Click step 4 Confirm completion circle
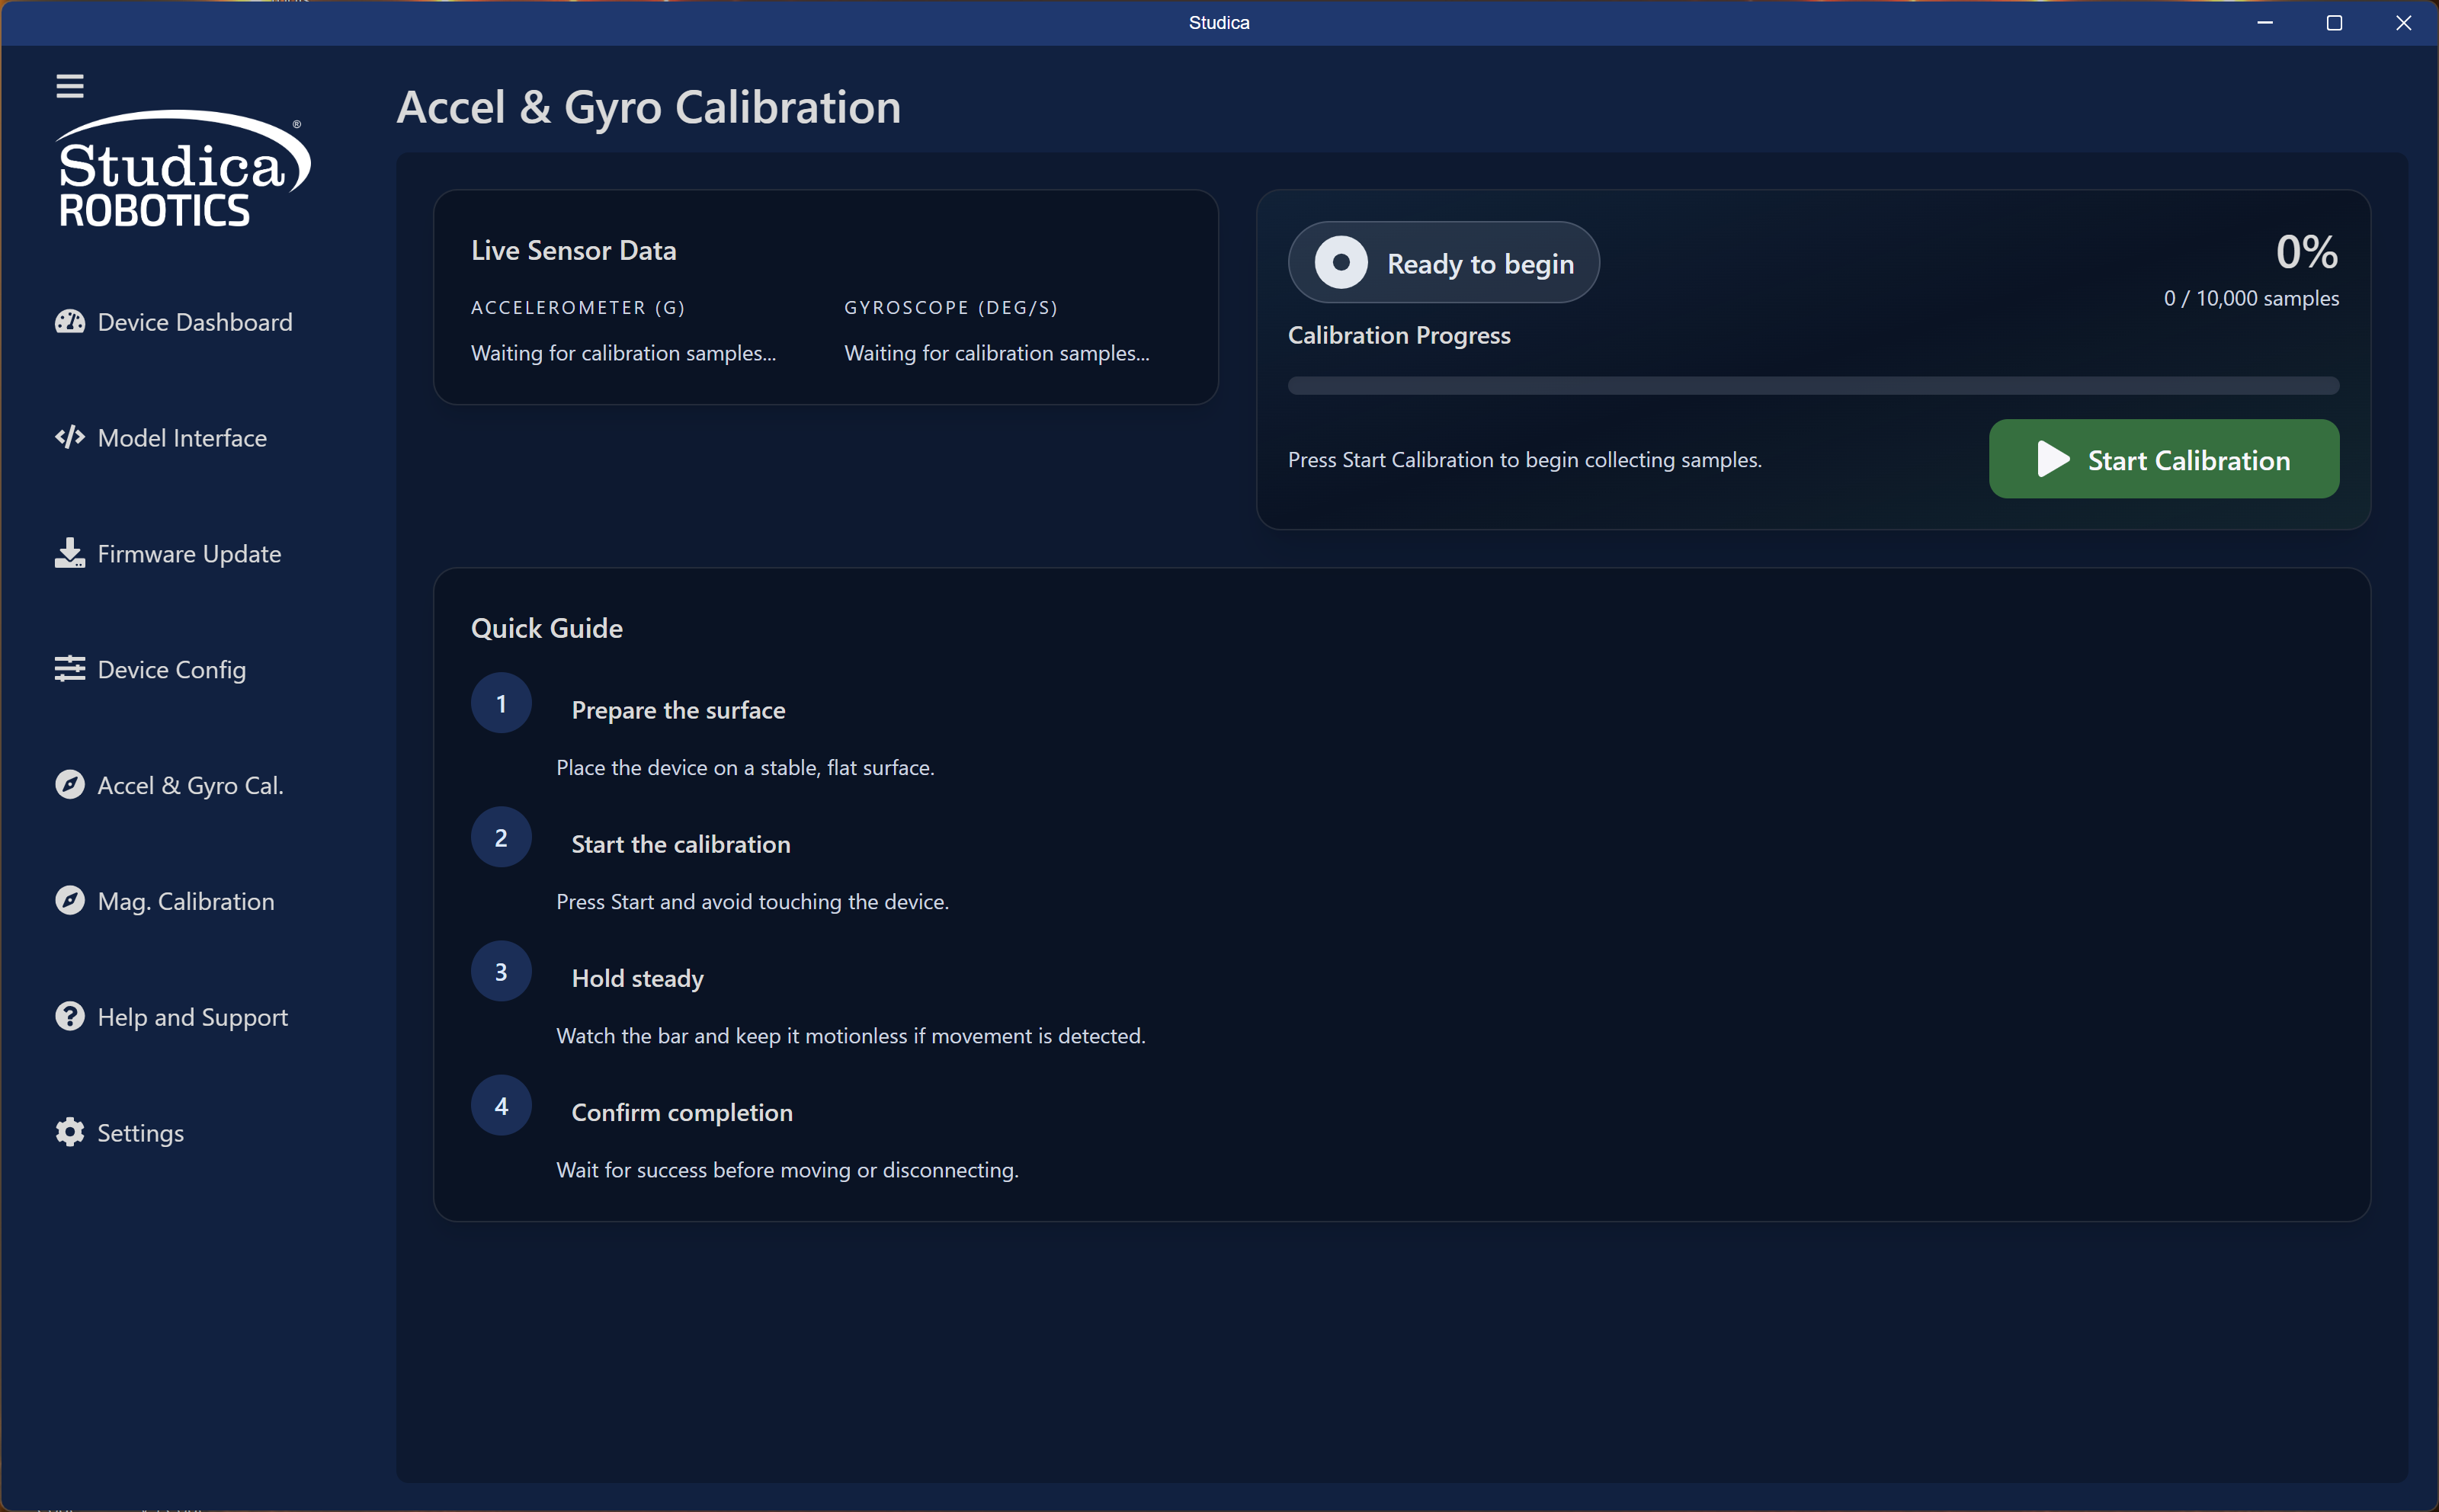 click(501, 1106)
